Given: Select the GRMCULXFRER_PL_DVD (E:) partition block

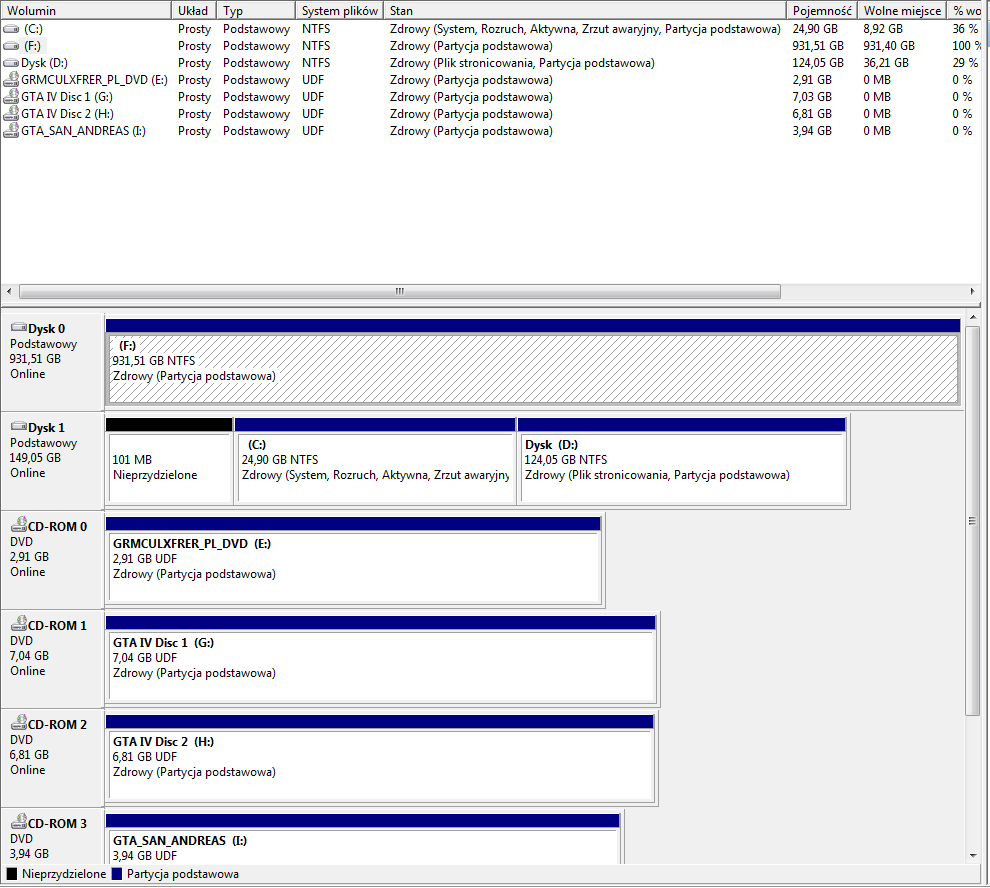Looking at the screenshot, I should tap(354, 560).
